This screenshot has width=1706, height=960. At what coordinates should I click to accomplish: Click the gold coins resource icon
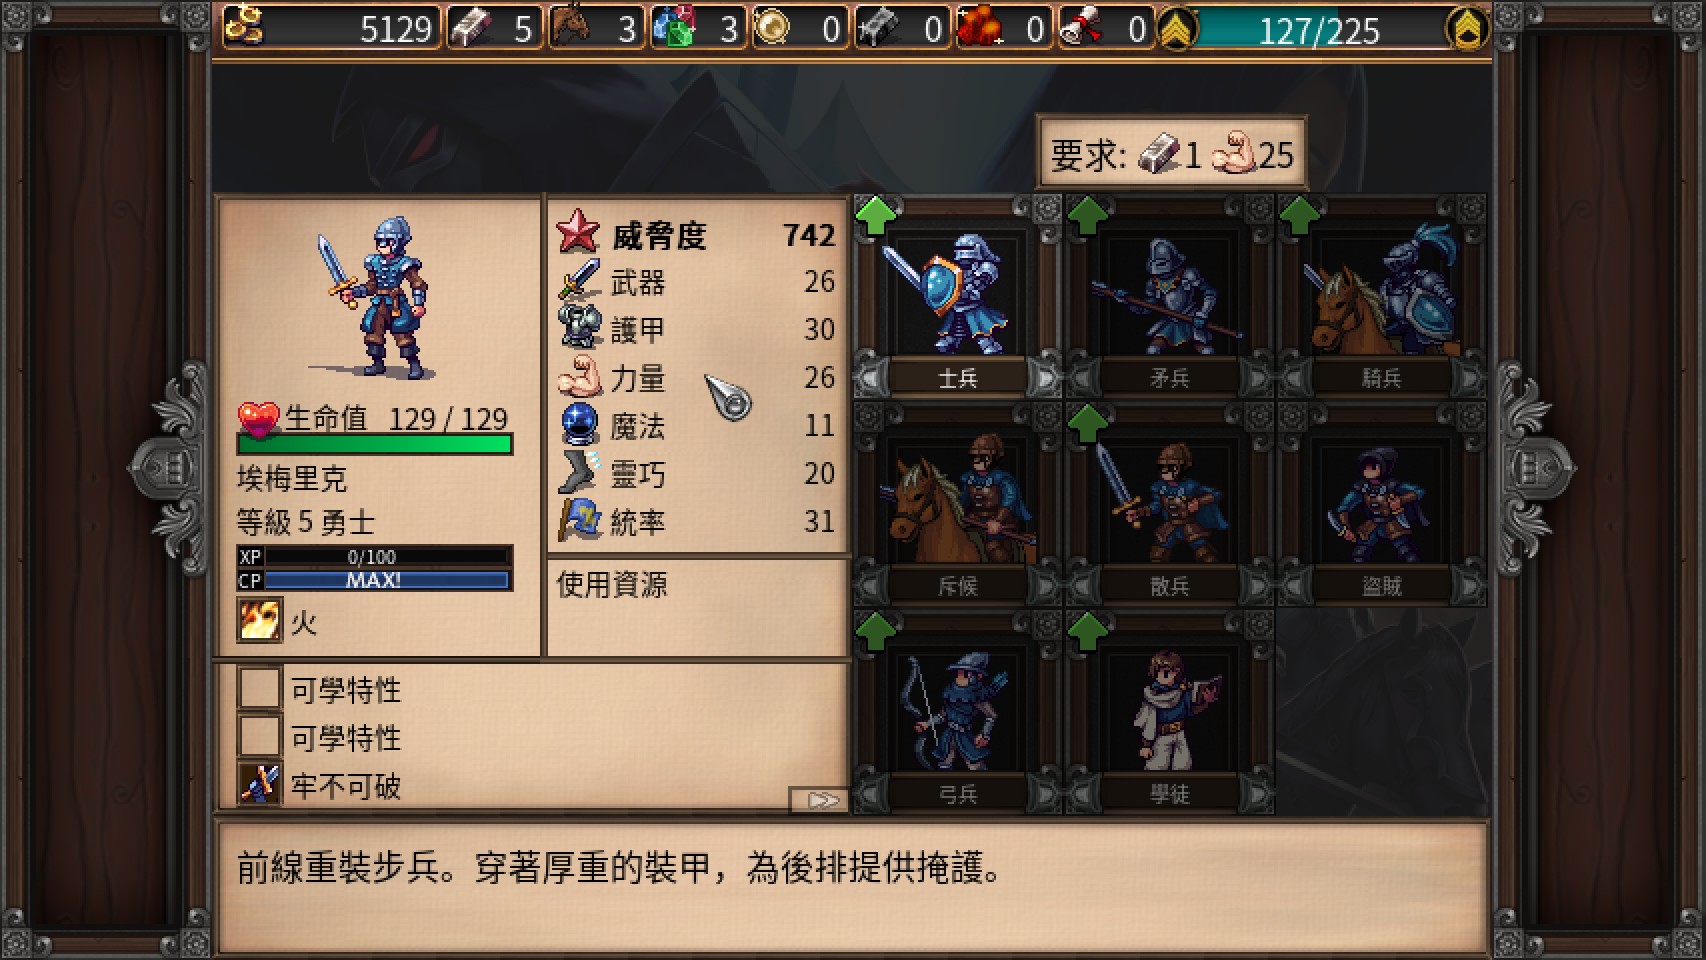(x=244, y=27)
